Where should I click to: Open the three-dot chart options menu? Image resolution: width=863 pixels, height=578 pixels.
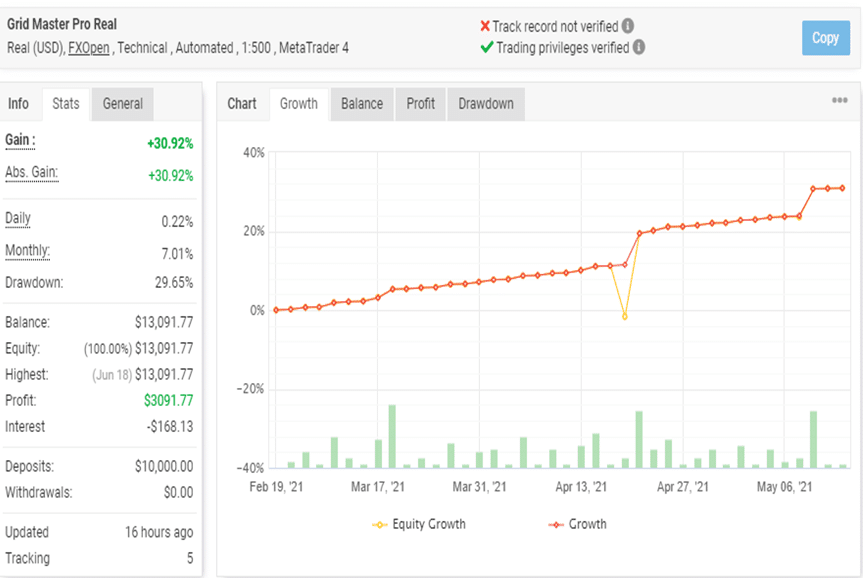tap(839, 100)
